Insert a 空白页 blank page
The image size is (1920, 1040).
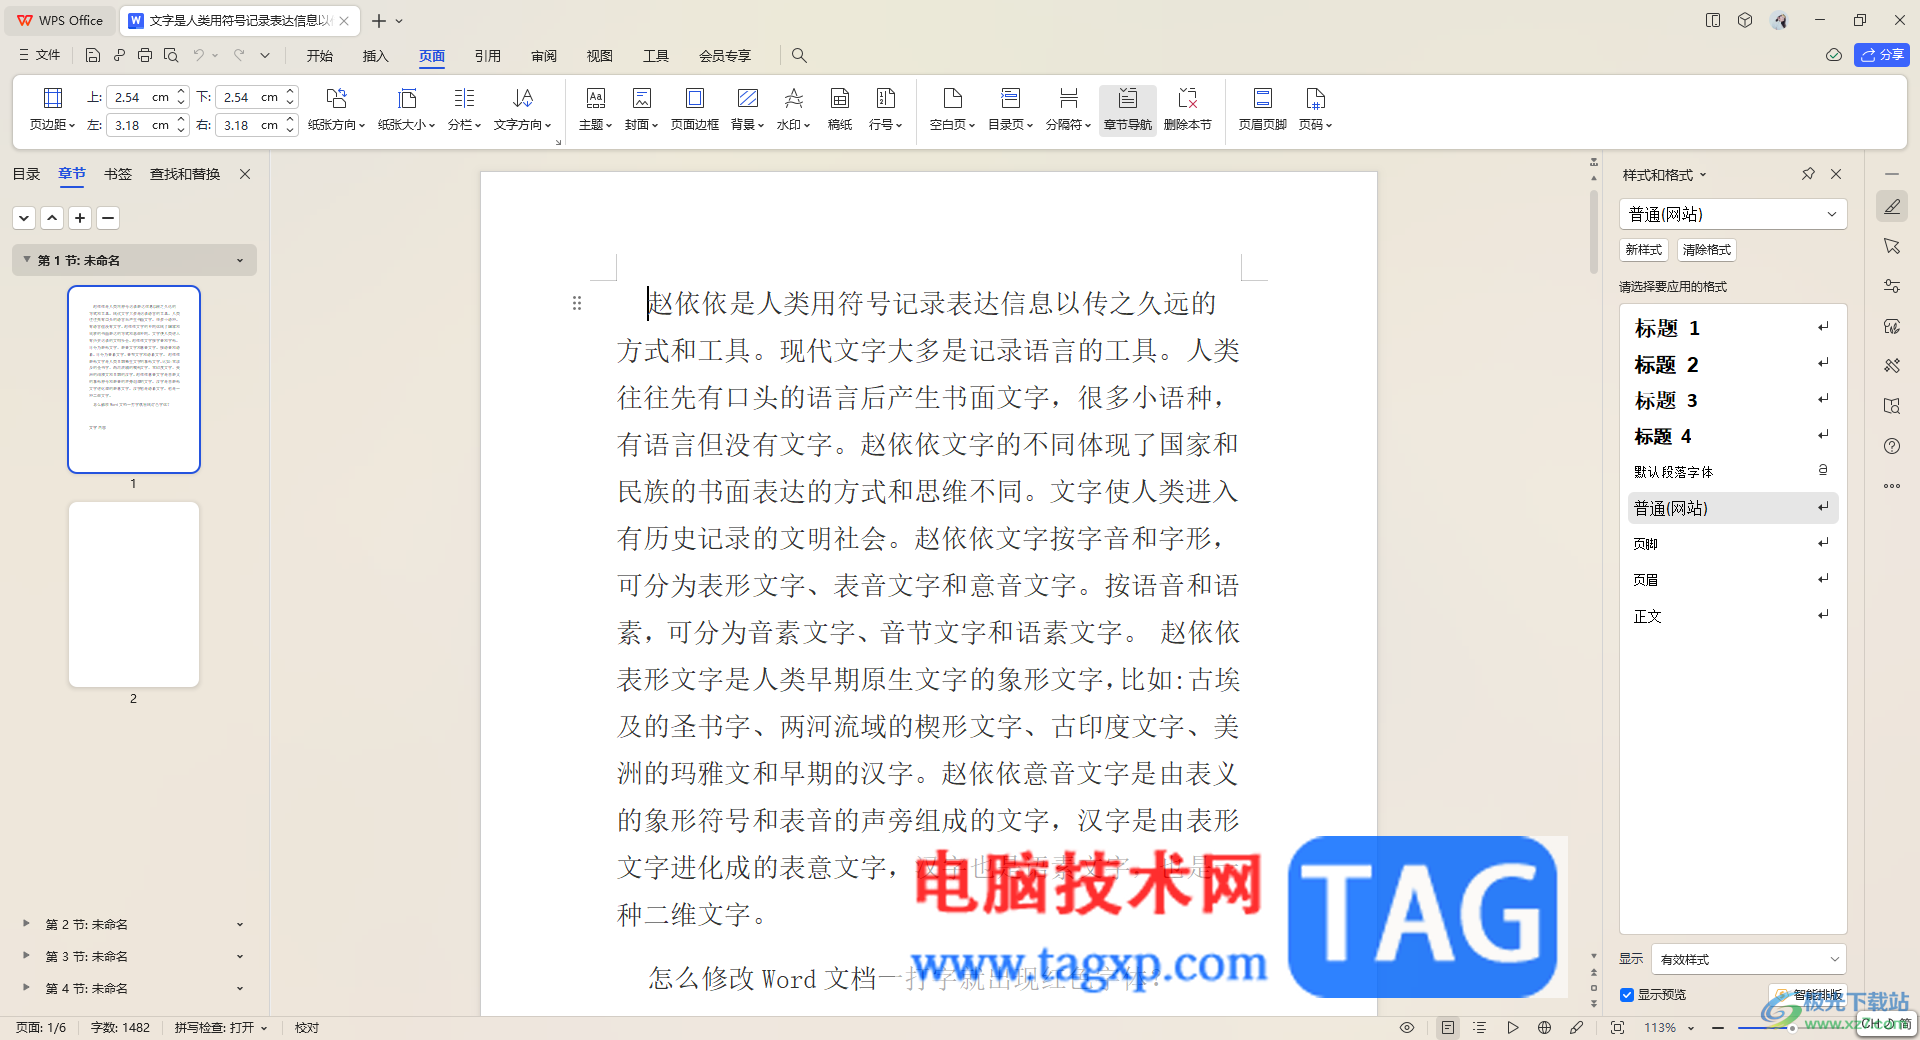click(952, 109)
